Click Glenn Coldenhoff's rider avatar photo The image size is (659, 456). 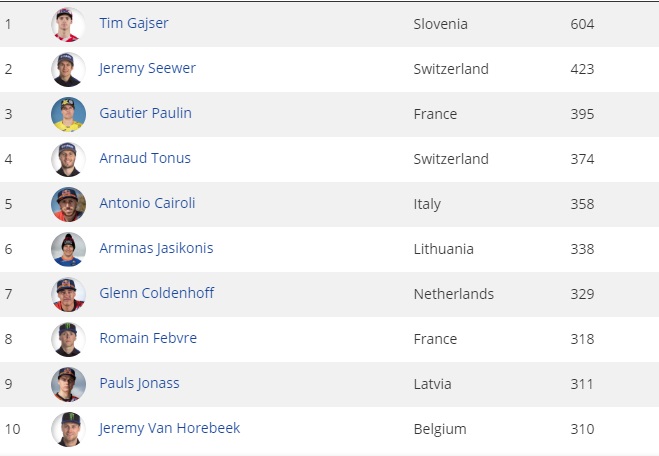coord(68,294)
